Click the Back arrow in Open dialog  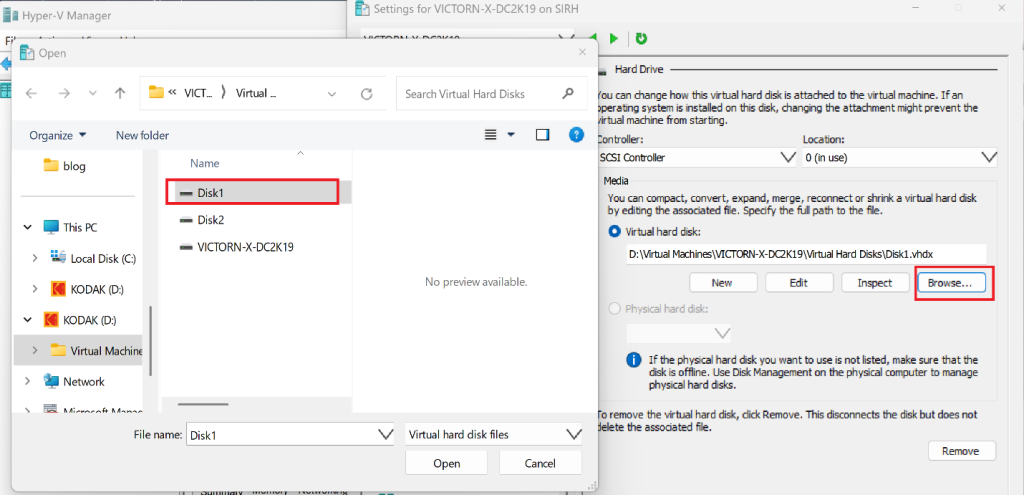[x=31, y=93]
